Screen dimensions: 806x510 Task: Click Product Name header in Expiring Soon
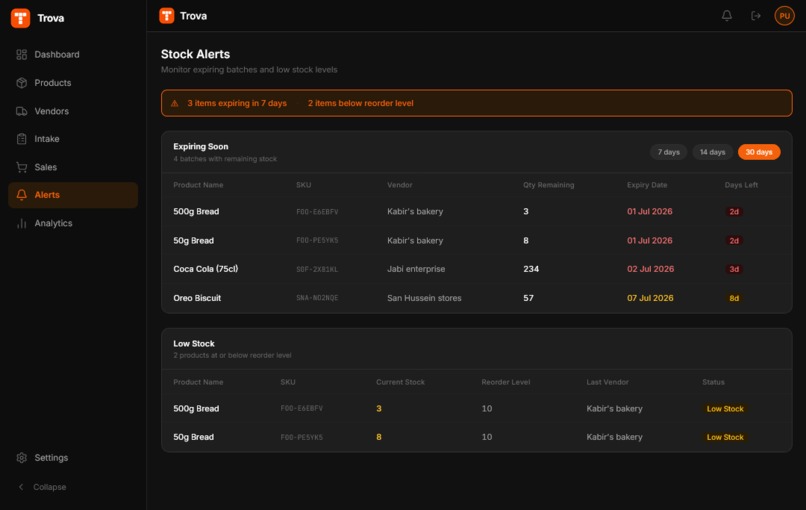pyautogui.click(x=198, y=185)
